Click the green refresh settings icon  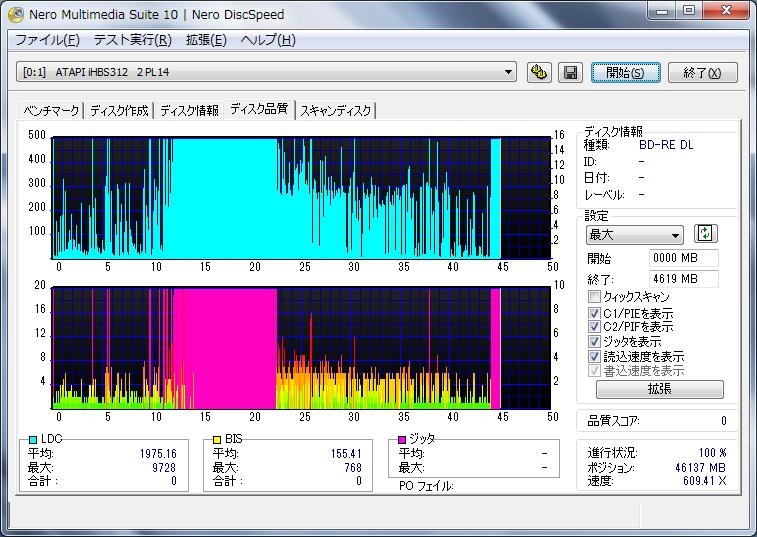click(705, 234)
